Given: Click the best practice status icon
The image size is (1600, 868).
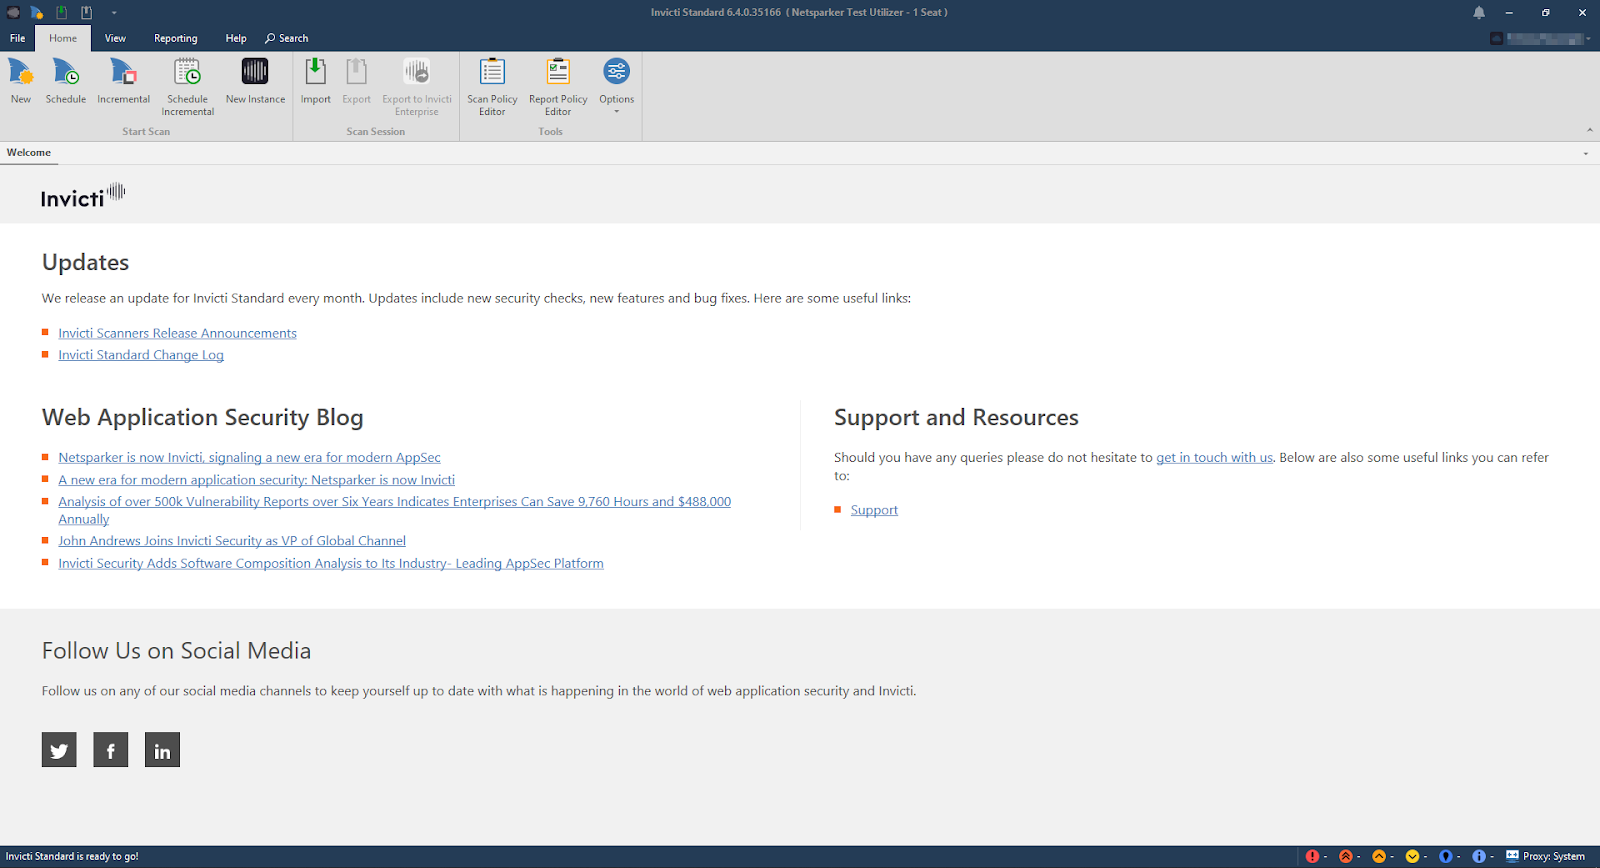Looking at the screenshot, I should click(x=1445, y=856).
